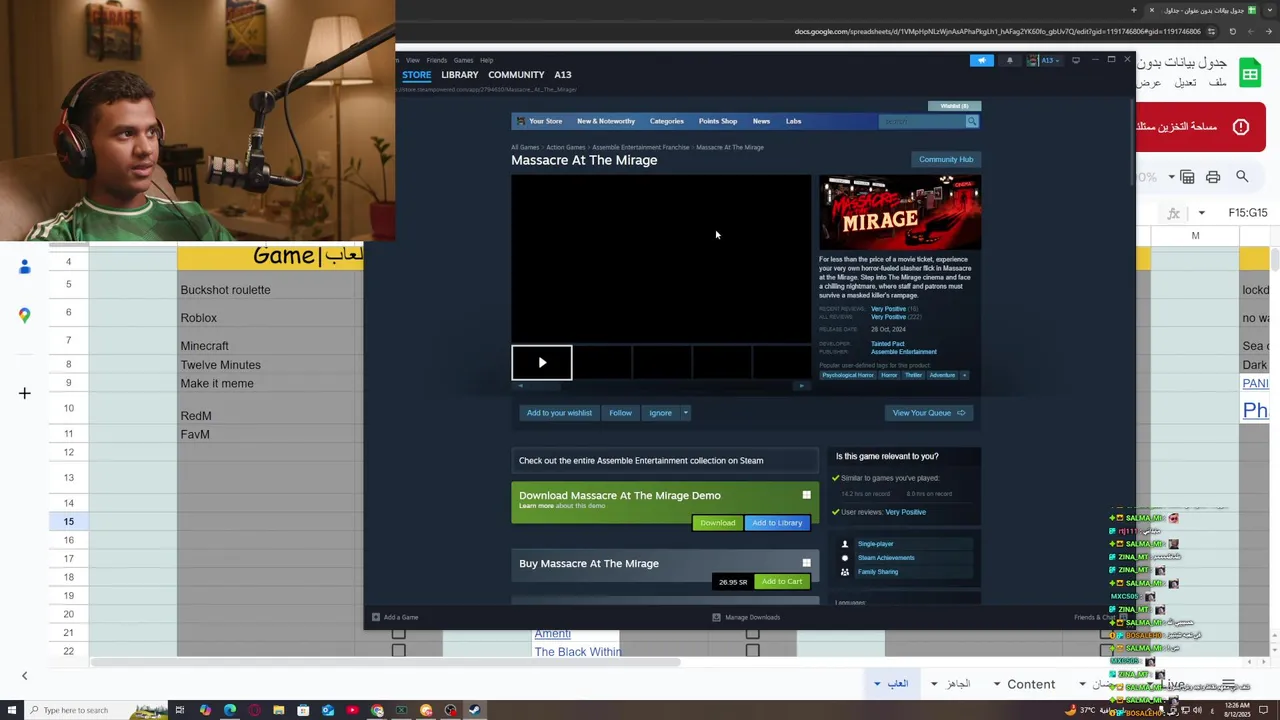Viewport: 1280px width, 720px height.
Task: Click single-player feature icon
Action: pyautogui.click(x=844, y=544)
